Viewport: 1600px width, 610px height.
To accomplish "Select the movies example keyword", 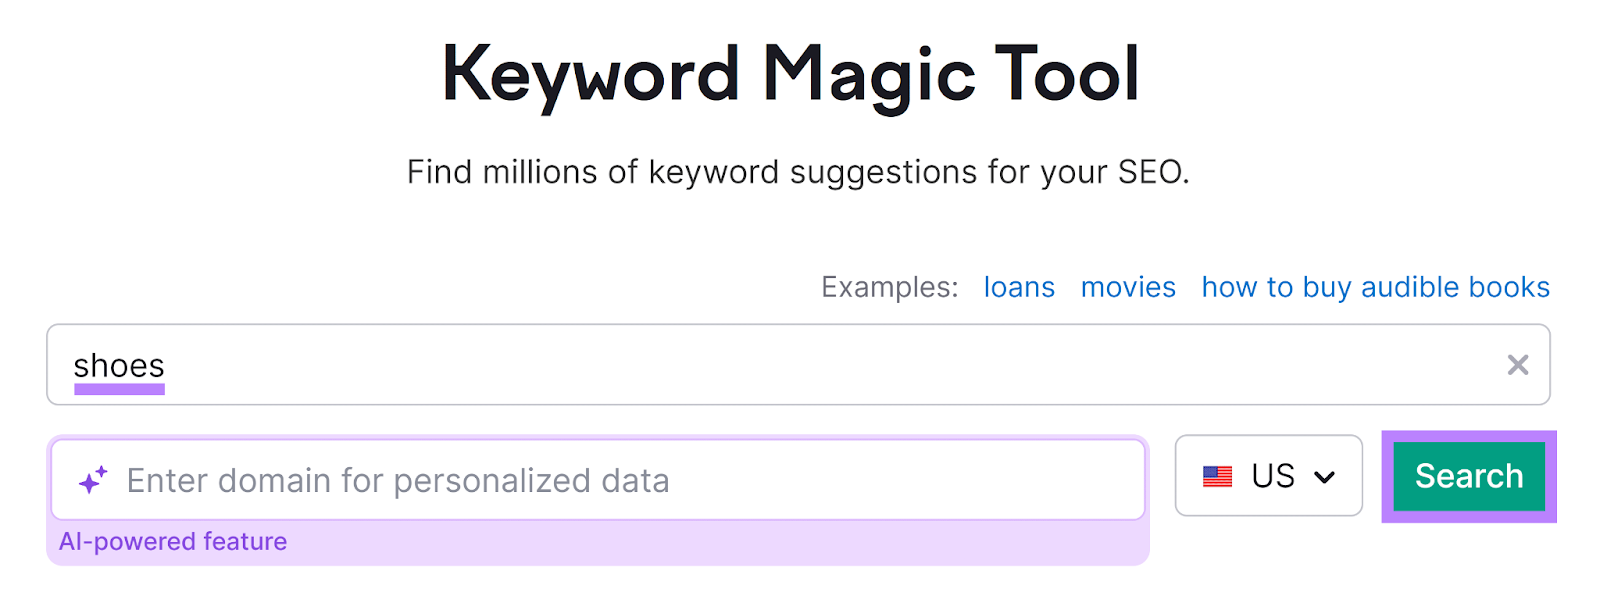I will click(1128, 287).
